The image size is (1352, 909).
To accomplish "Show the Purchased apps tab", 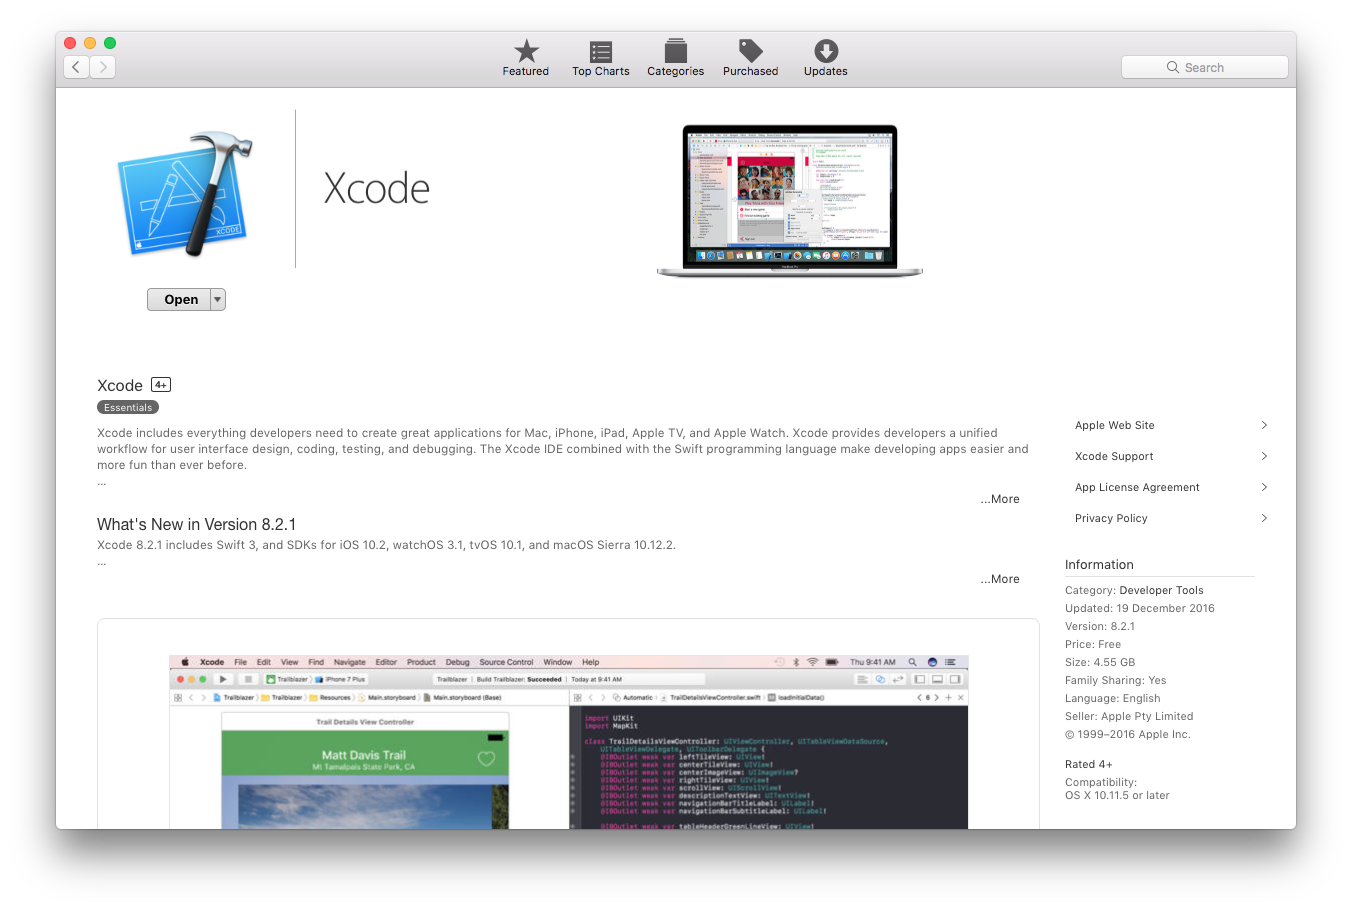I will [751, 58].
